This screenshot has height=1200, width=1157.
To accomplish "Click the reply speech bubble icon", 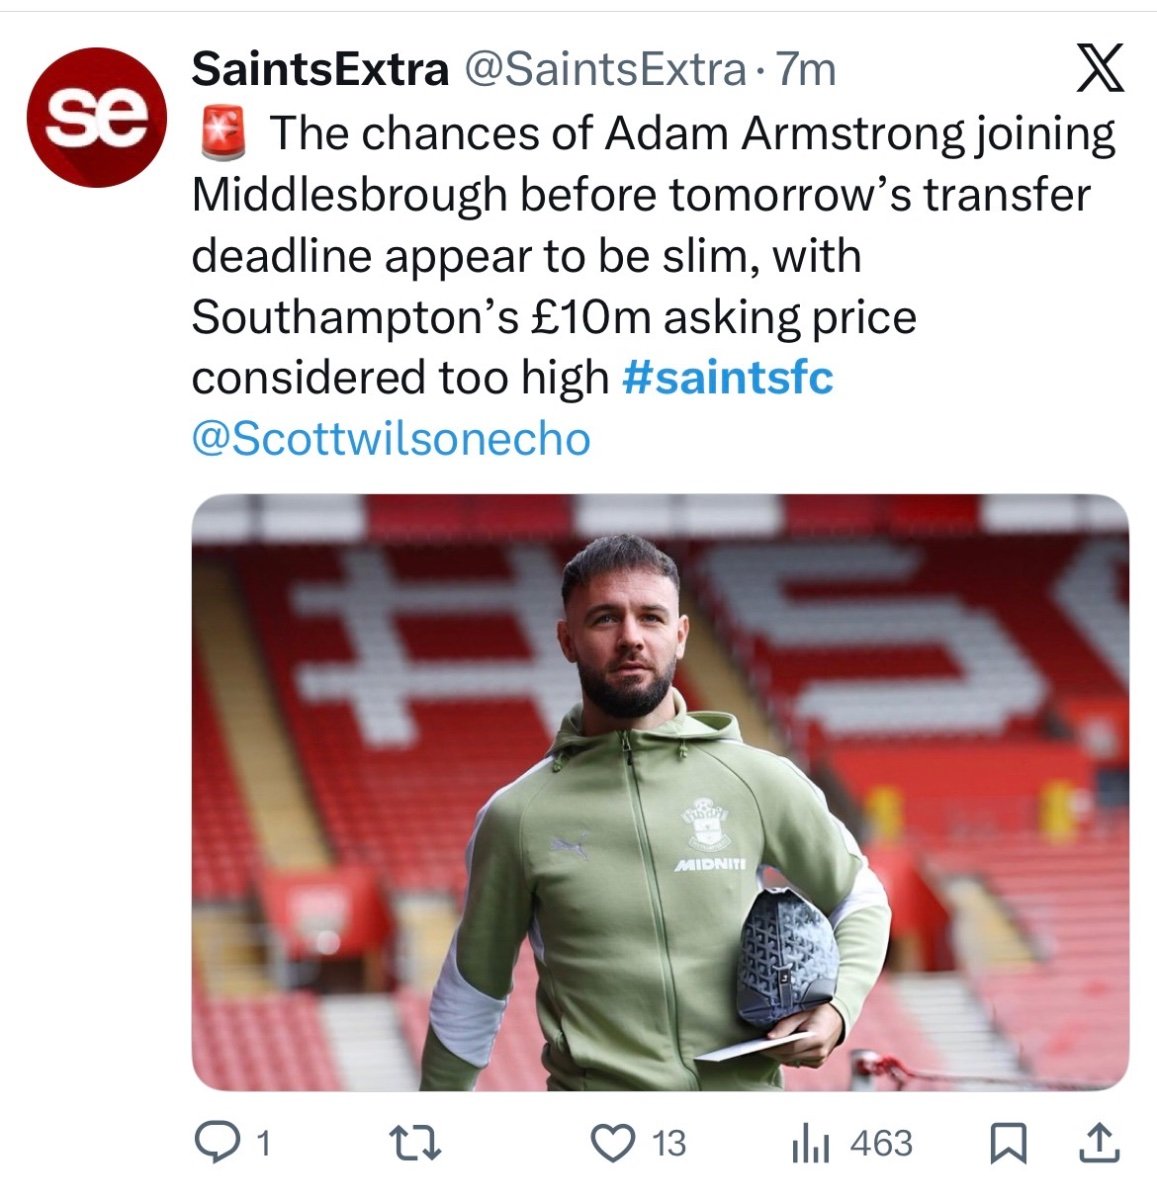I will click(x=213, y=1143).
